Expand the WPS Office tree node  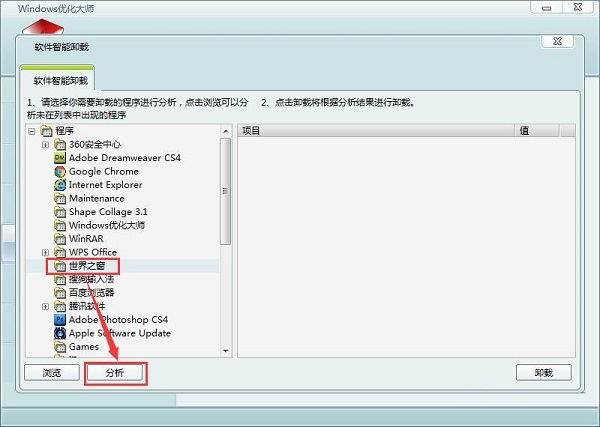[46, 253]
